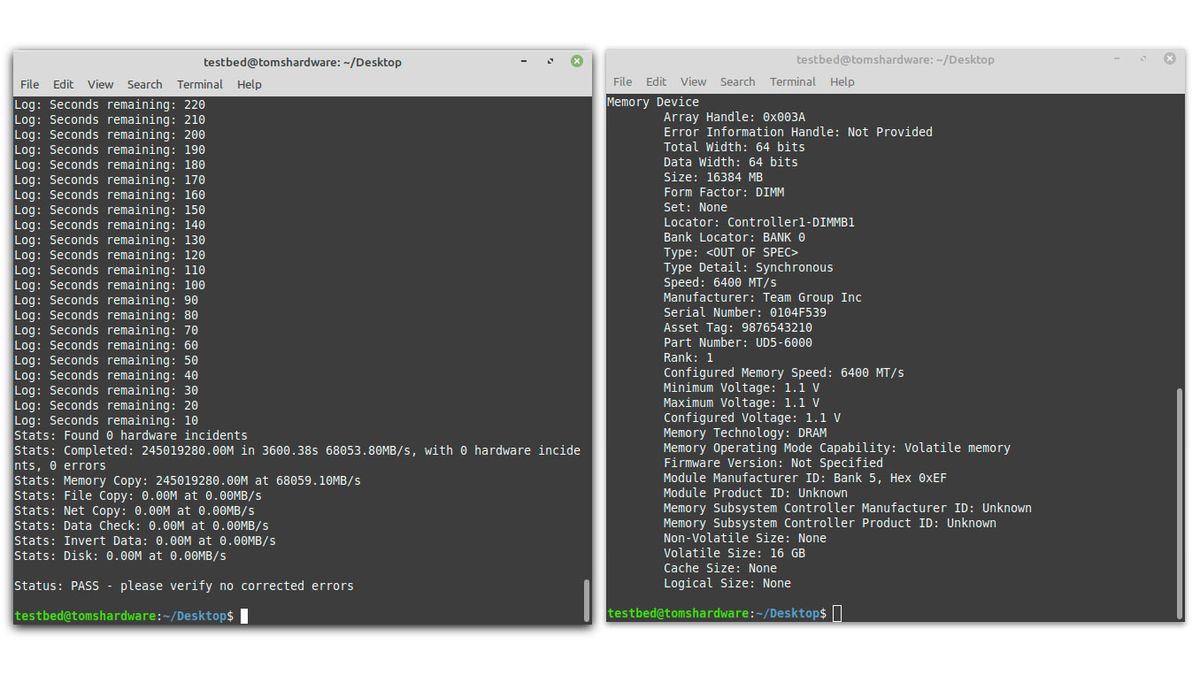
Task: Close the left terminal with green button
Action: pyautogui.click(x=577, y=61)
